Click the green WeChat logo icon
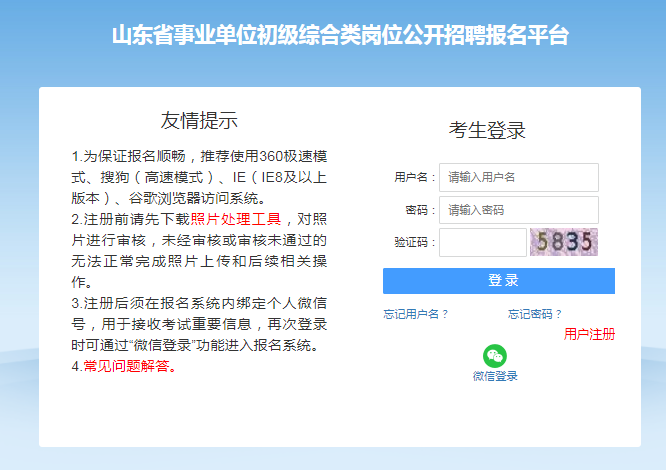 tap(495, 355)
